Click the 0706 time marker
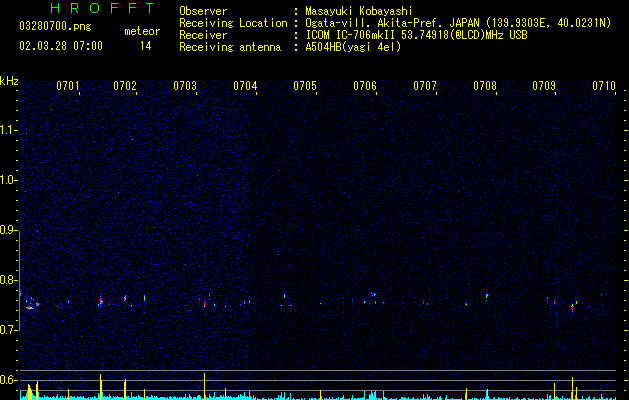 coord(365,86)
